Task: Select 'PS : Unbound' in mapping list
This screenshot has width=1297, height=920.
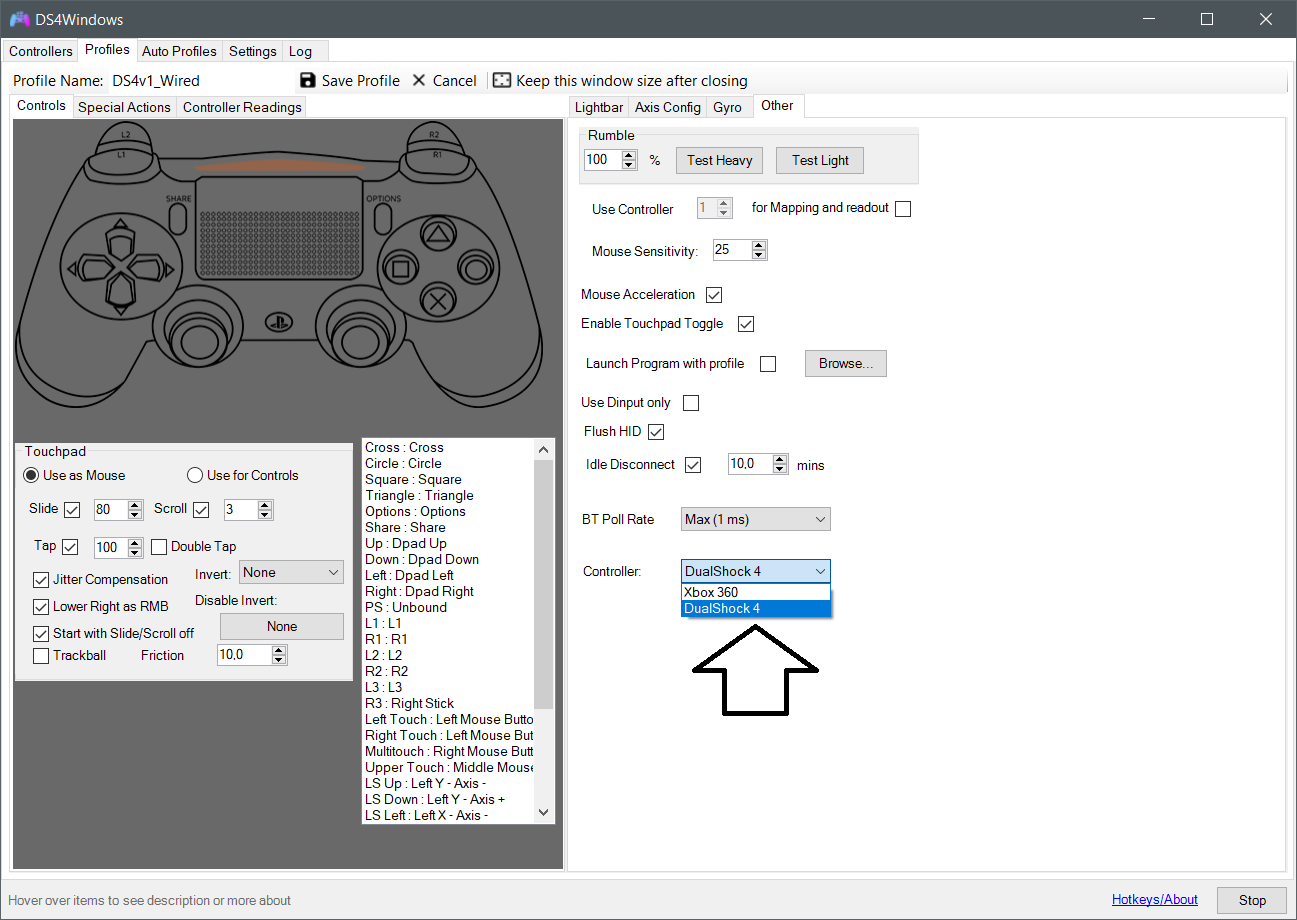Action: (x=448, y=607)
